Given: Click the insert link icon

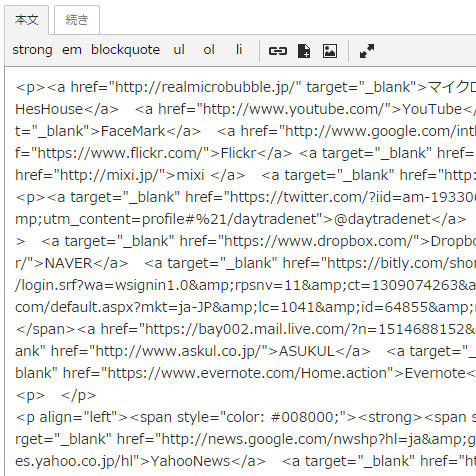Looking at the screenshot, I should point(278,51).
